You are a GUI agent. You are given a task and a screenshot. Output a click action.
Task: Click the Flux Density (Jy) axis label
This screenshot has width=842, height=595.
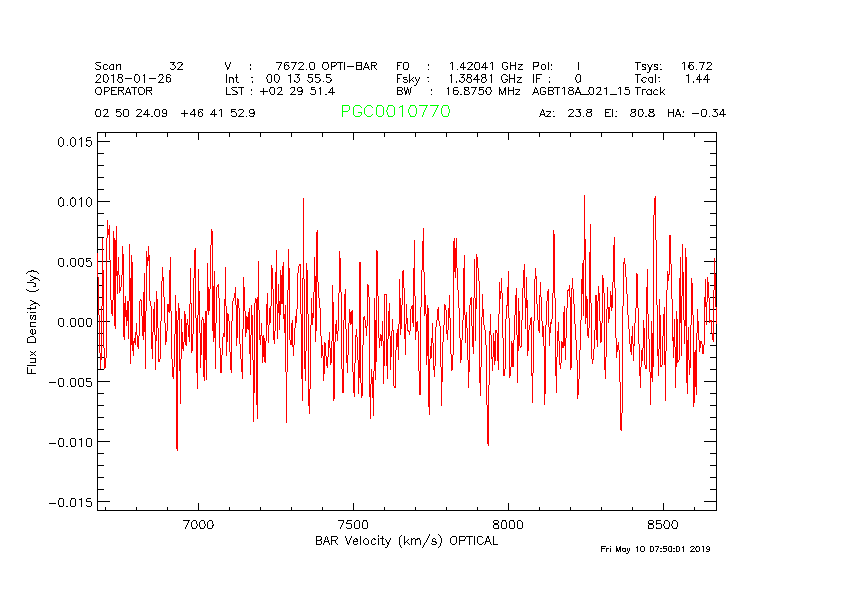pyautogui.click(x=32, y=322)
